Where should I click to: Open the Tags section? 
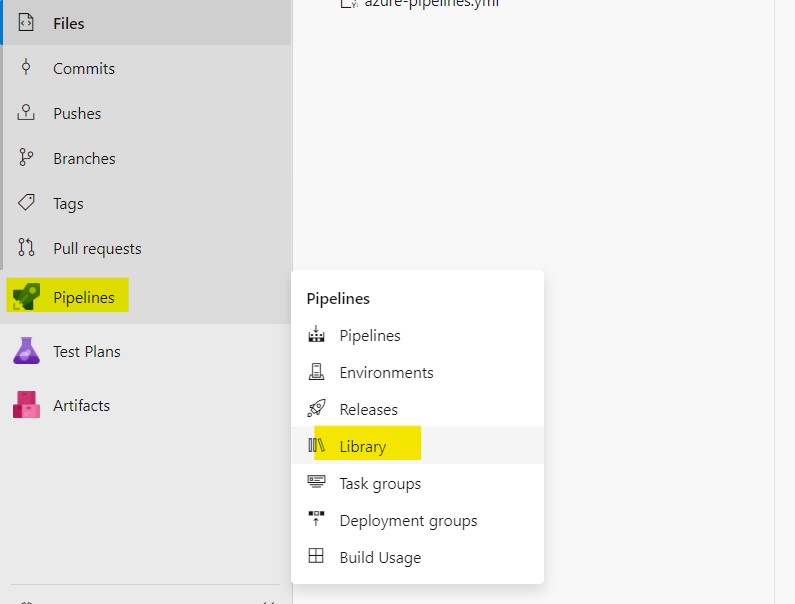68,204
